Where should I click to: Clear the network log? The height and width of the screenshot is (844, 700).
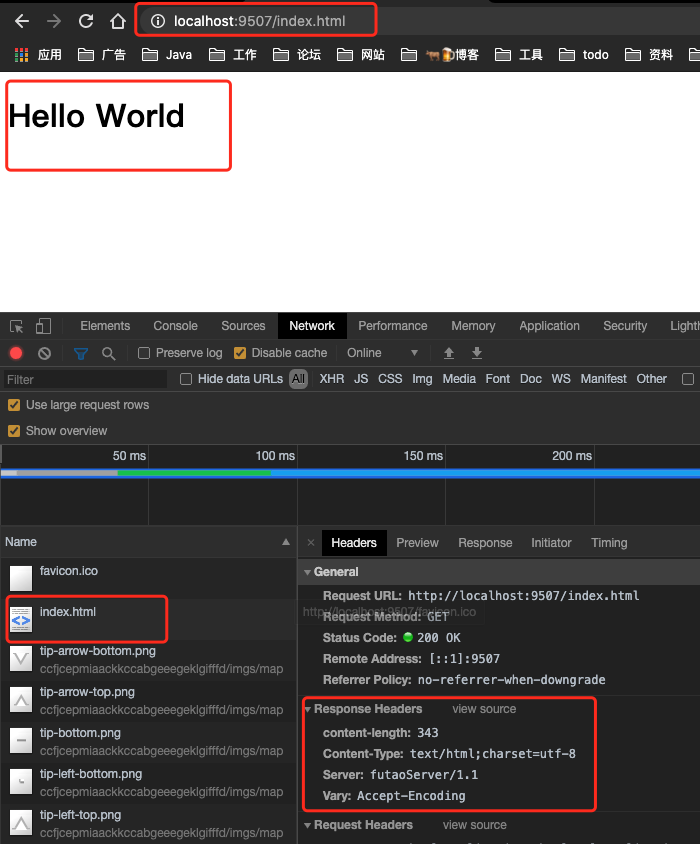coord(44,353)
